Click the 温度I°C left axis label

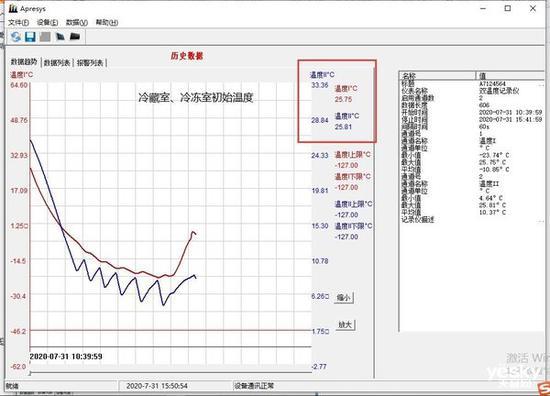(21, 75)
